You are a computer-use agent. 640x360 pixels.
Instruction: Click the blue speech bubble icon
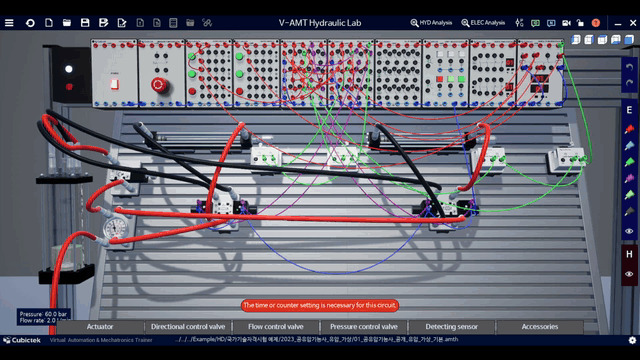551,23
